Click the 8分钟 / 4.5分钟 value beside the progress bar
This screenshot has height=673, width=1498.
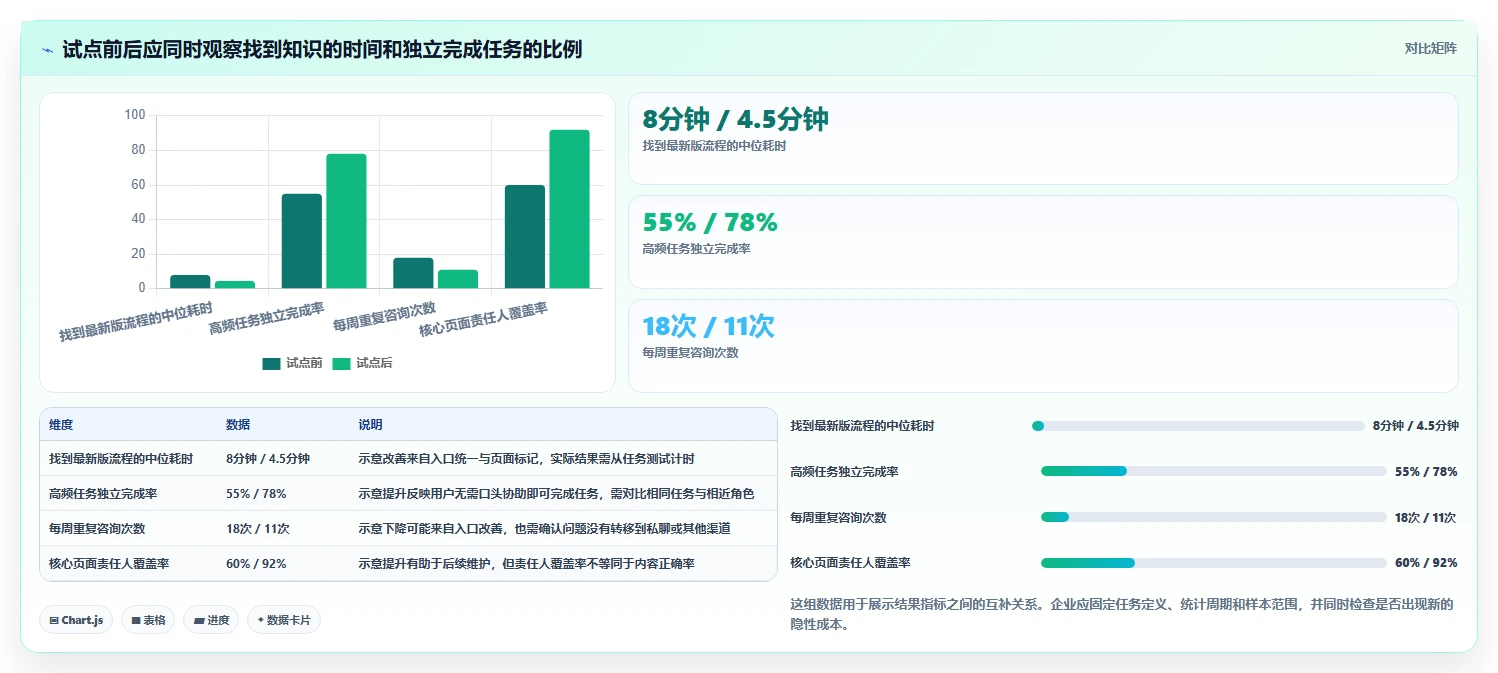click(x=1415, y=426)
